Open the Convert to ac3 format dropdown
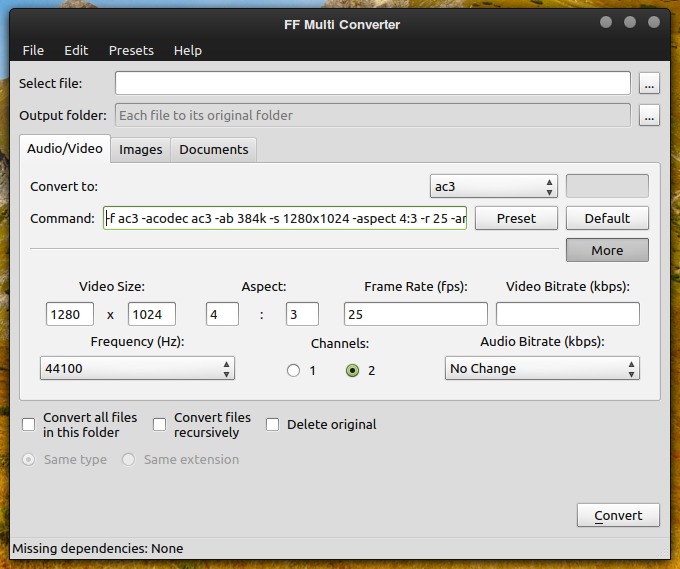 tap(494, 186)
